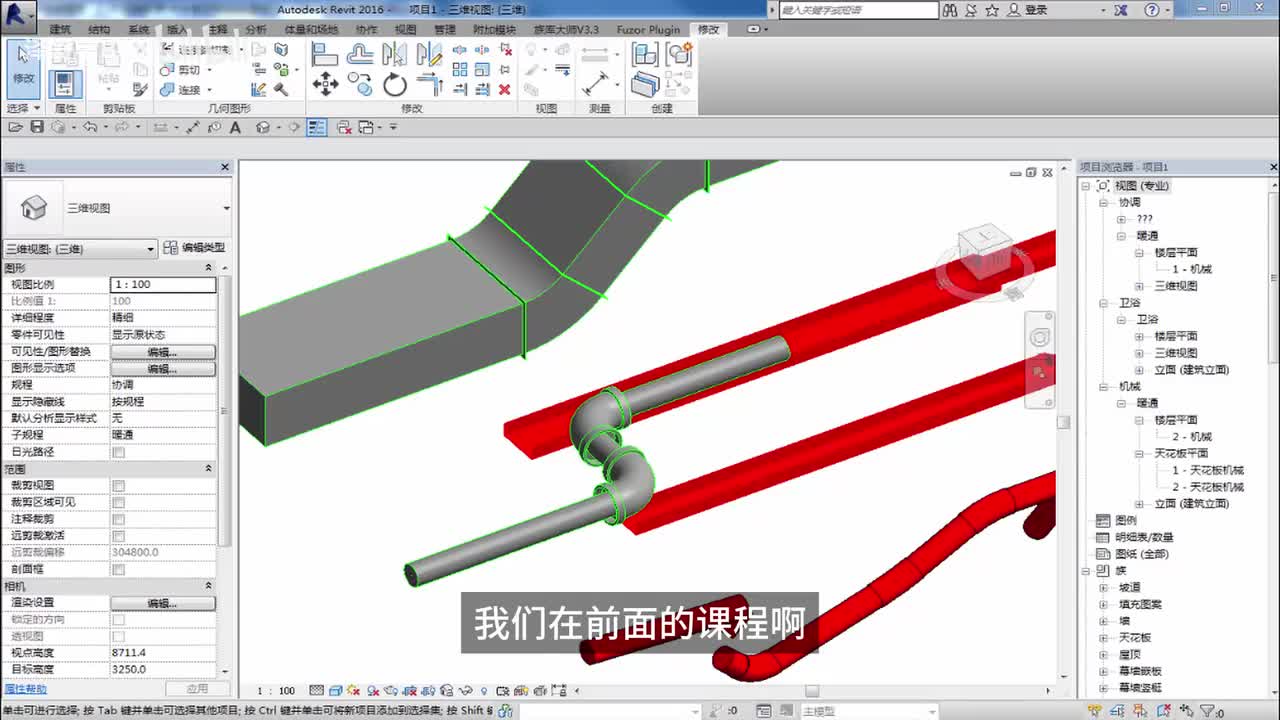The image size is (1280, 720).
Task: Open the 管理 ribbon tab
Action: tap(444, 30)
